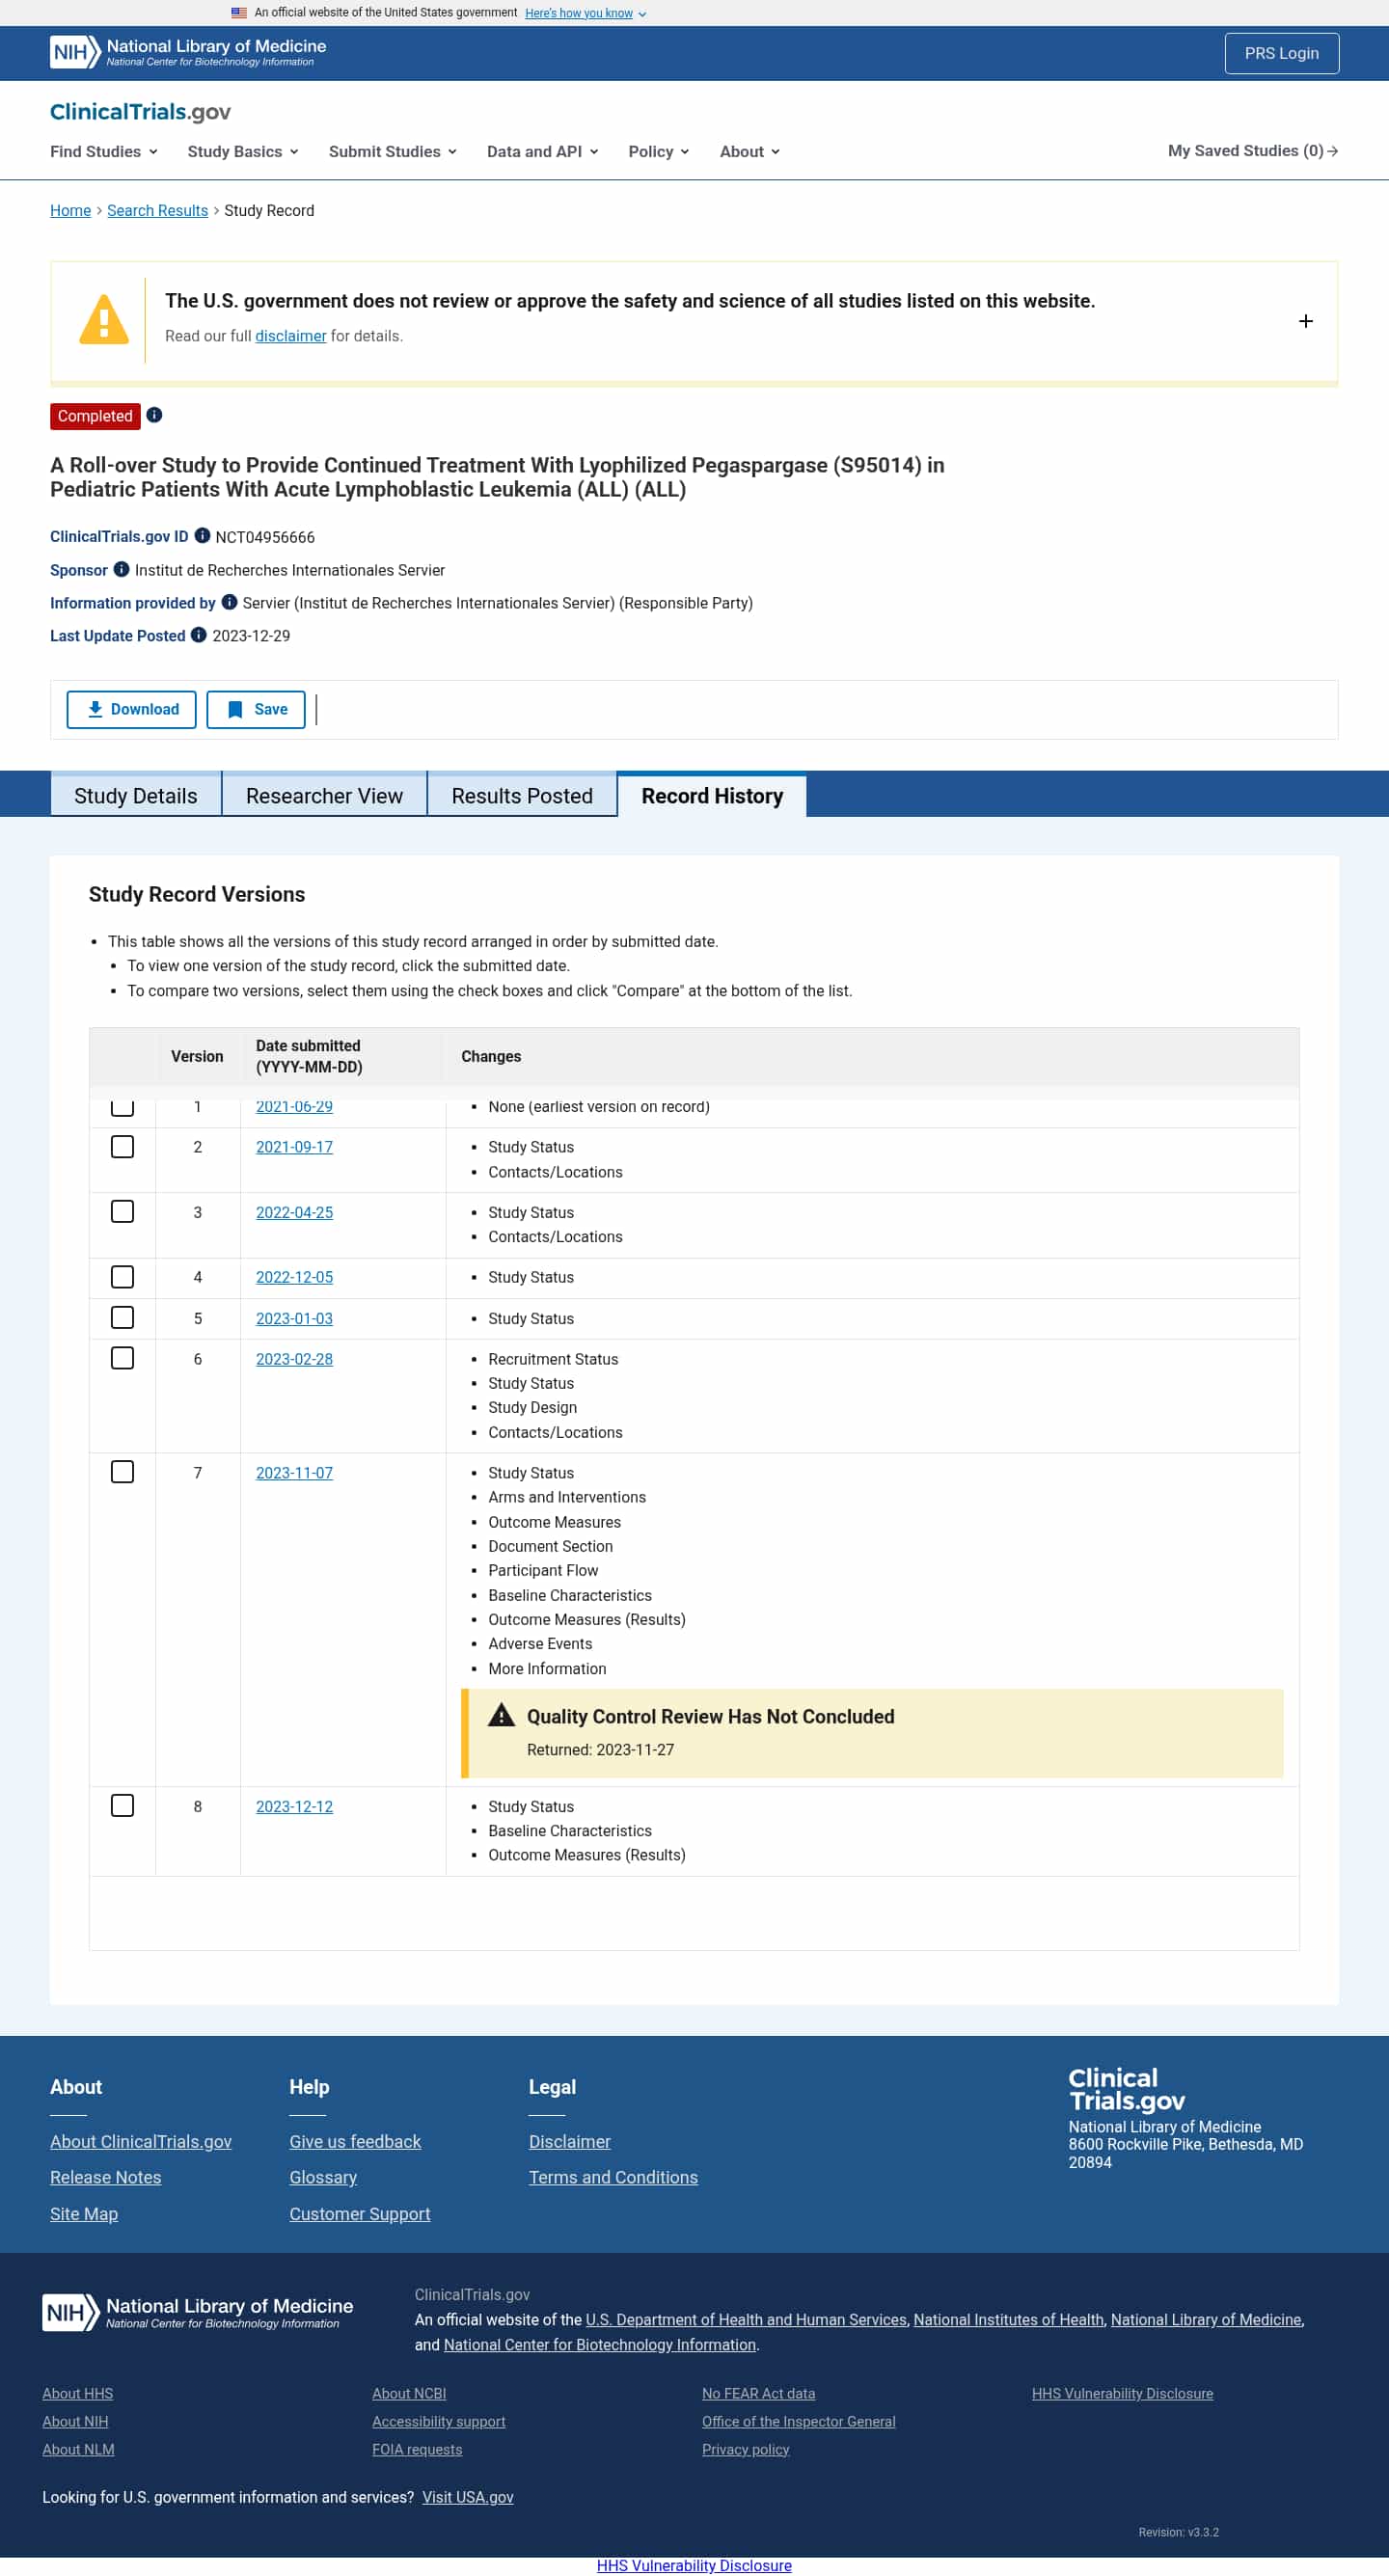Switch to the Study Details tab
1389x2576 pixels.
click(136, 796)
